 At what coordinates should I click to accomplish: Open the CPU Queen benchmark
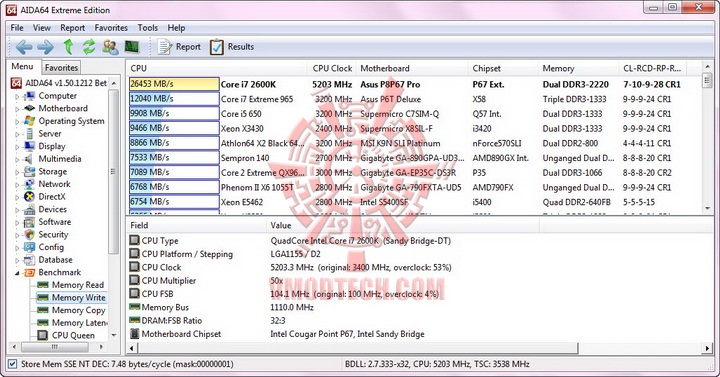73,336
